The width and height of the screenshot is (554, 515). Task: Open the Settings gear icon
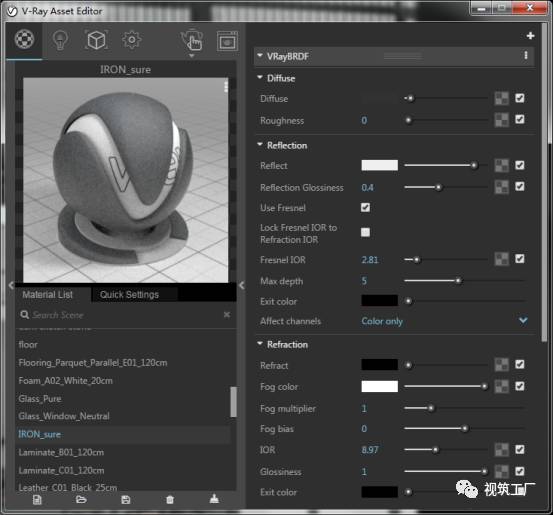132,40
